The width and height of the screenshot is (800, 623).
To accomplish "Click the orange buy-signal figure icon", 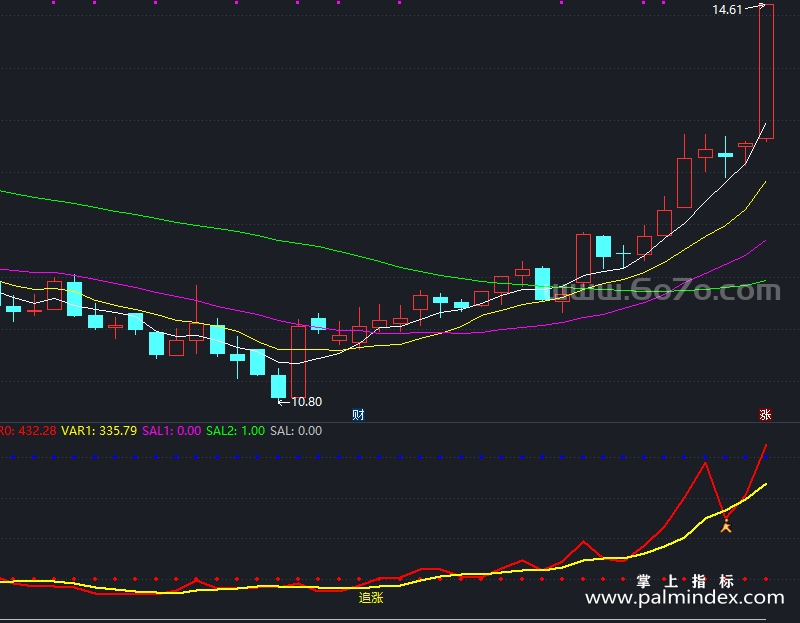I will click(x=726, y=526).
